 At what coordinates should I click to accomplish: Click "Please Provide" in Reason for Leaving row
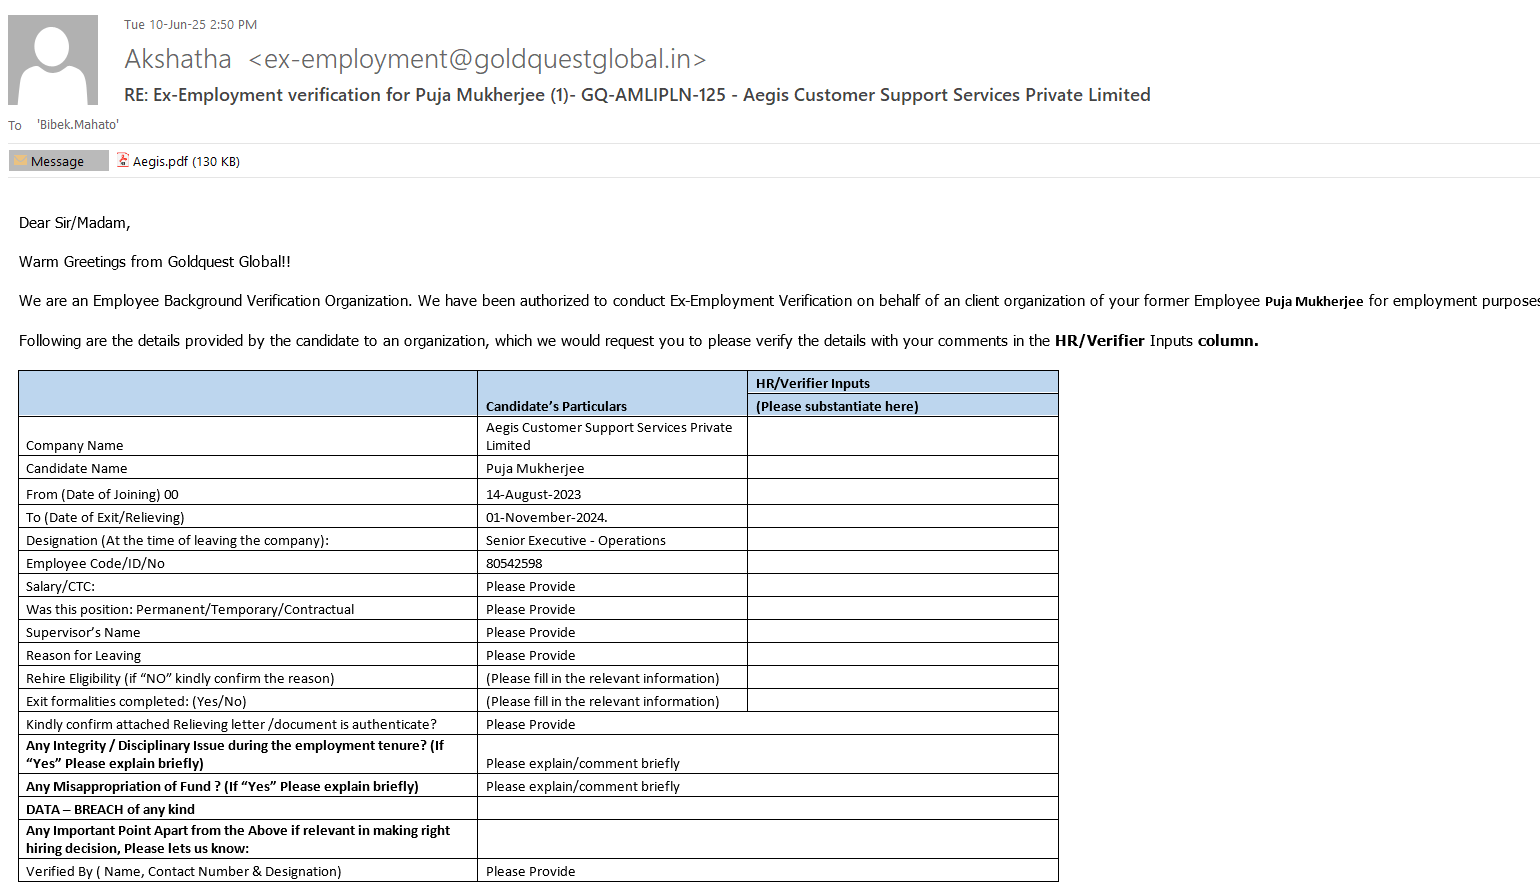[x=530, y=655]
